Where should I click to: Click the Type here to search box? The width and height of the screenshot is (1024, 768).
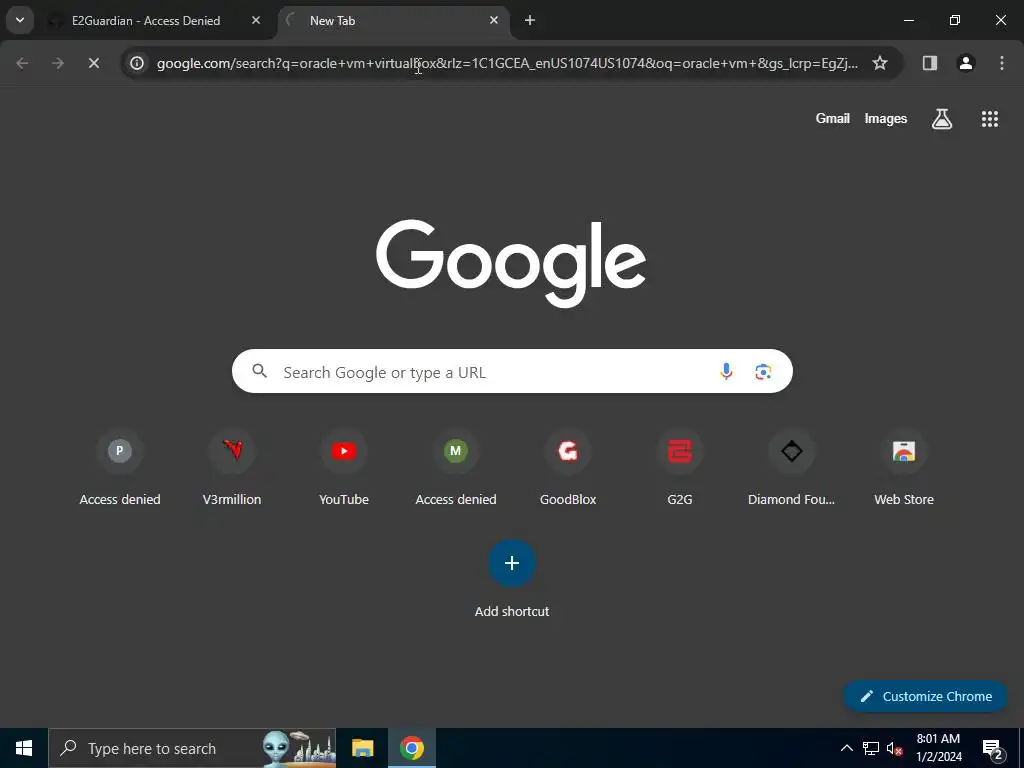[x=192, y=748]
